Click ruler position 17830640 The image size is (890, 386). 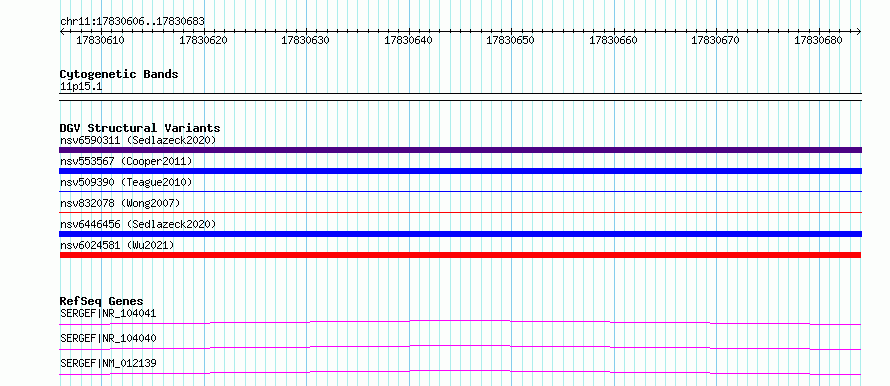[x=409, y=40]
